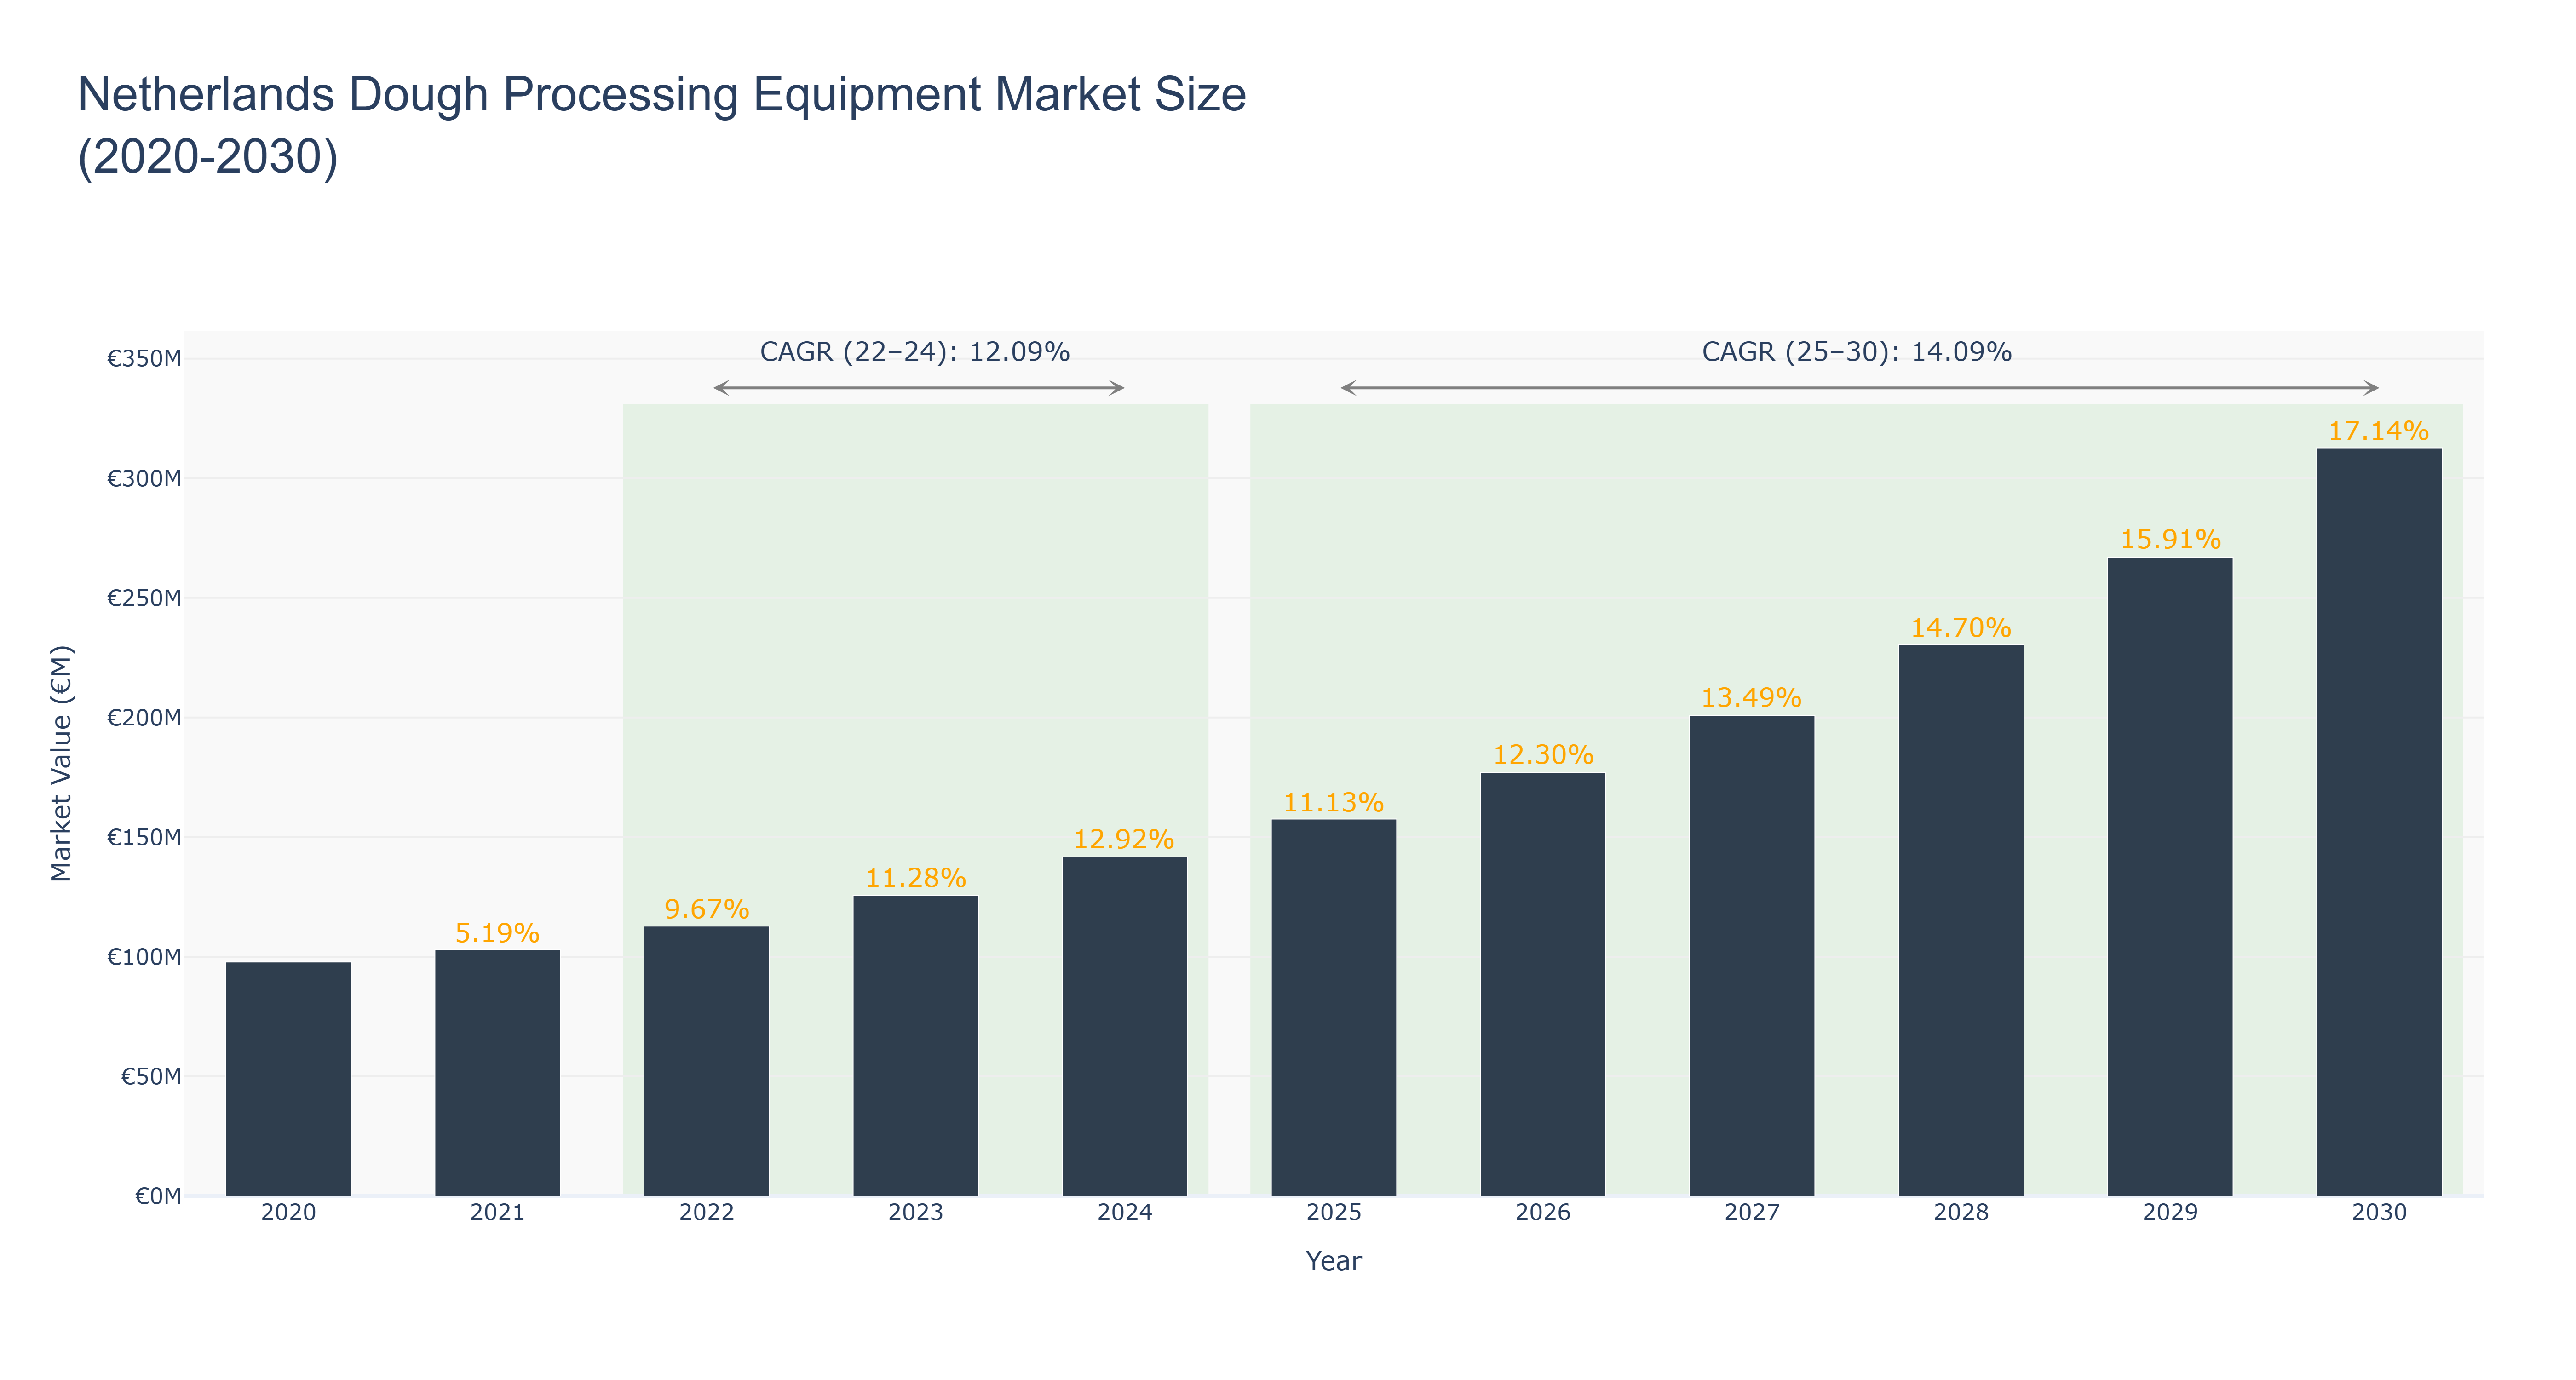The width and height of the screenshot is (2576, 1380).
Task: Click the 12.92% growth label
Action: pyautogui.click(x=1124, y=839)
